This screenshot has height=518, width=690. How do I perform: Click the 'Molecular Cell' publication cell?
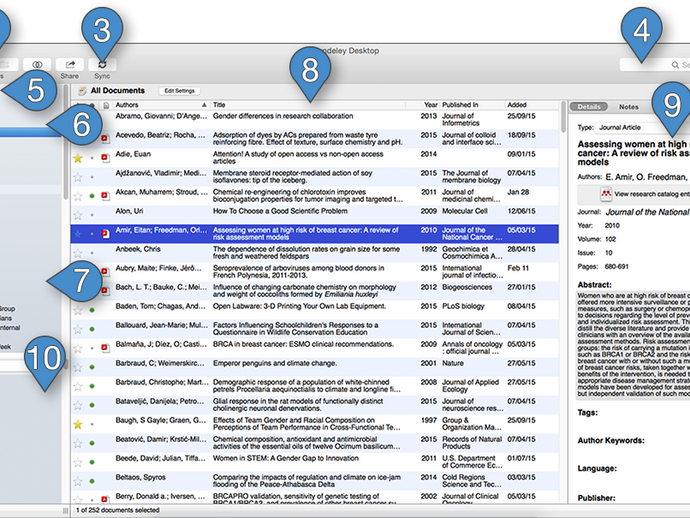(x=465, y=211)
